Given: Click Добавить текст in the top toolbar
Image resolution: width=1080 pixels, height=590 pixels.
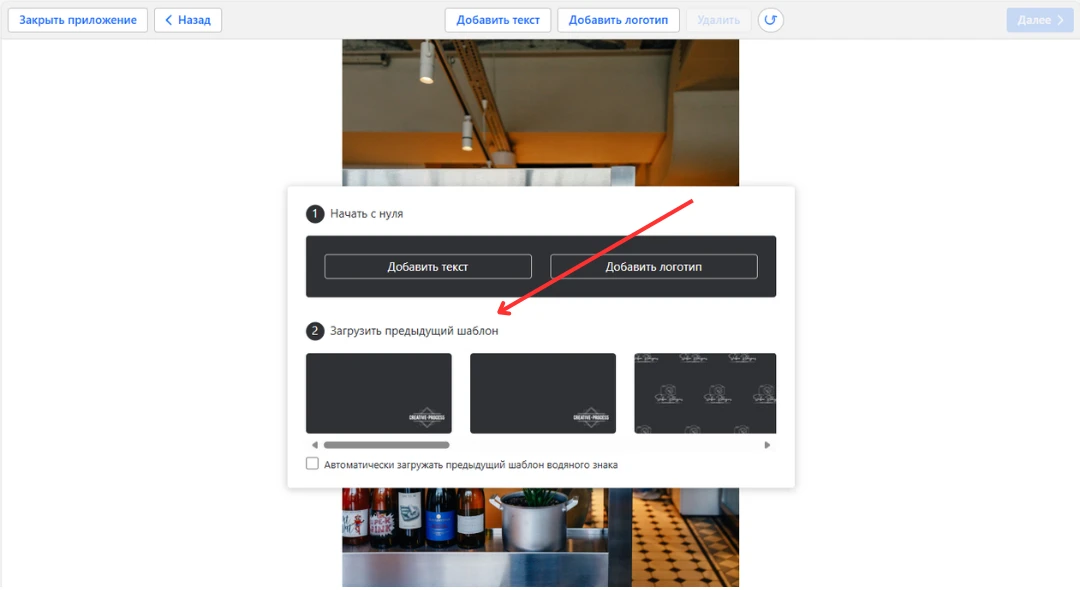Looking at the screenshot, I should 498,20.
